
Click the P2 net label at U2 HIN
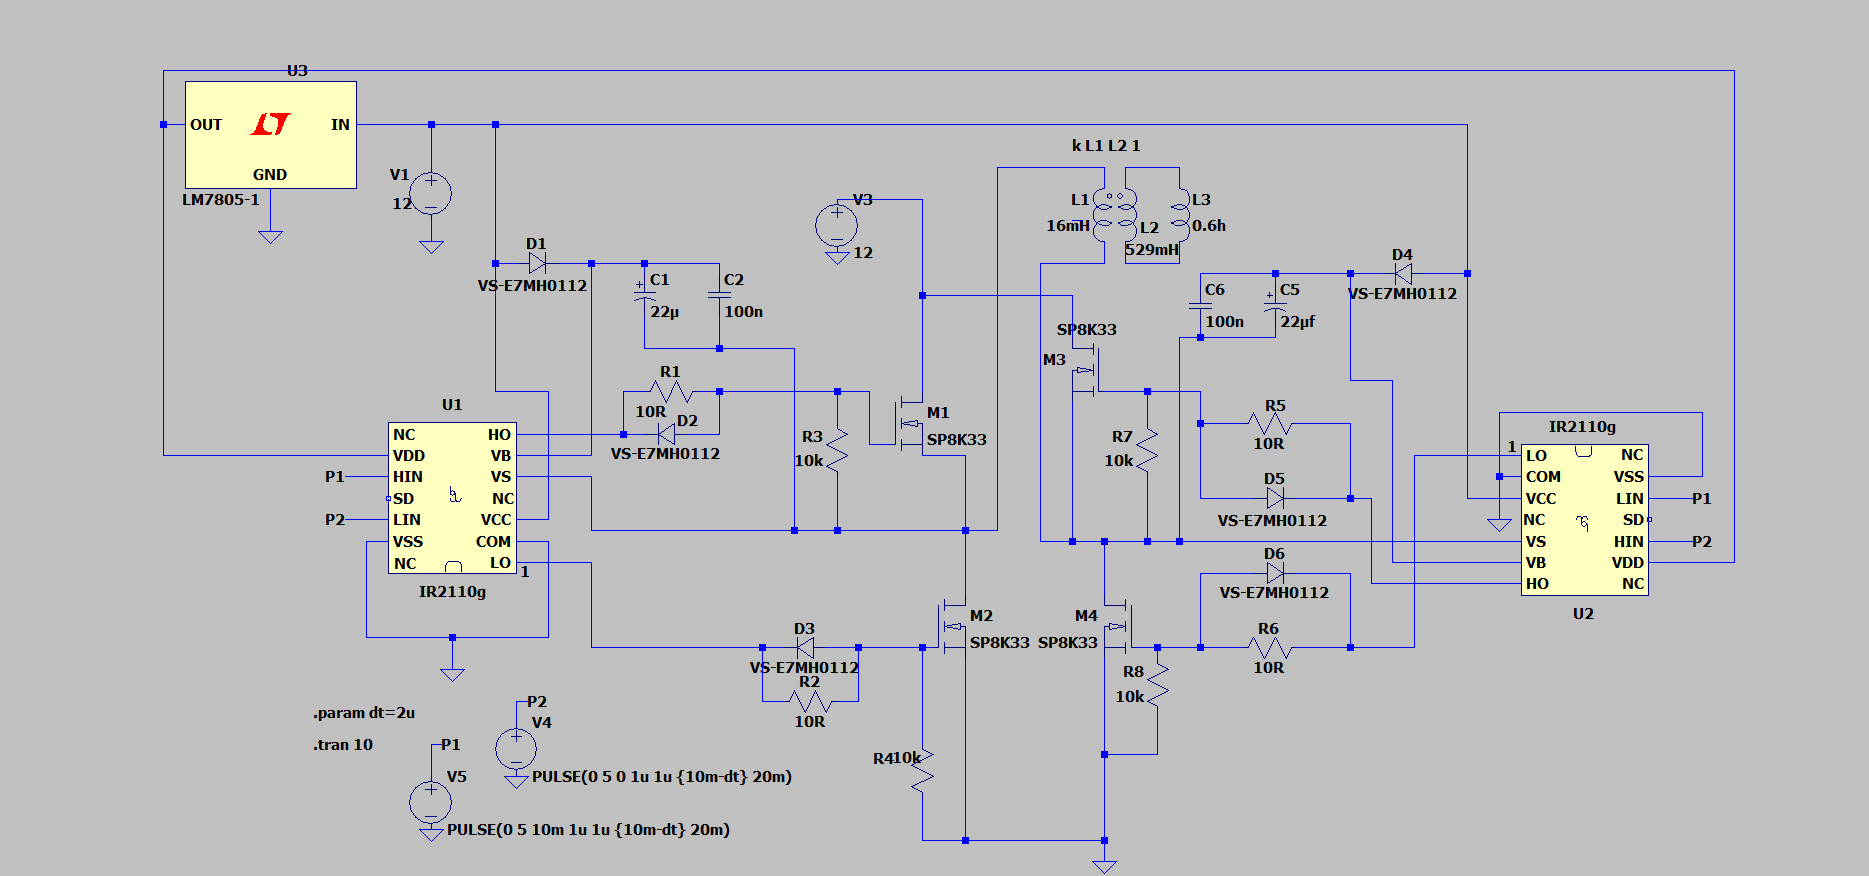point(1702,542)
